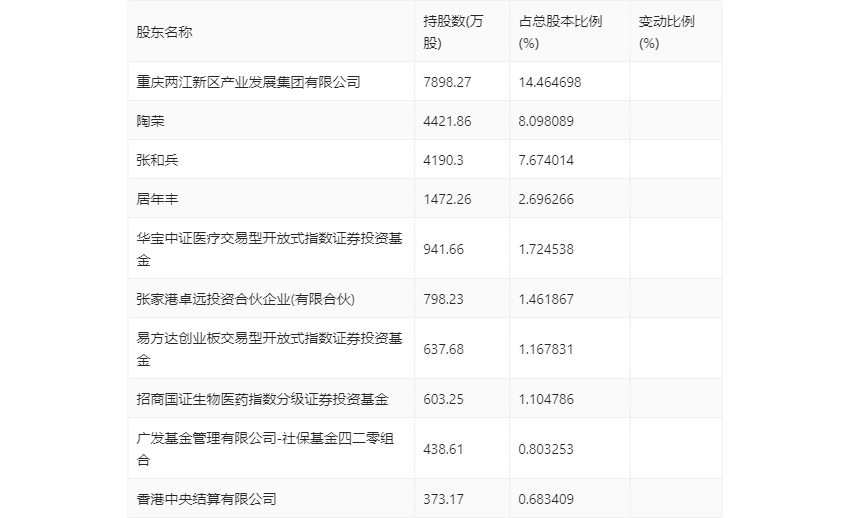This screenshot has height=518, width=850.
Task: Click the value 637.68
Action: [443, 349]
